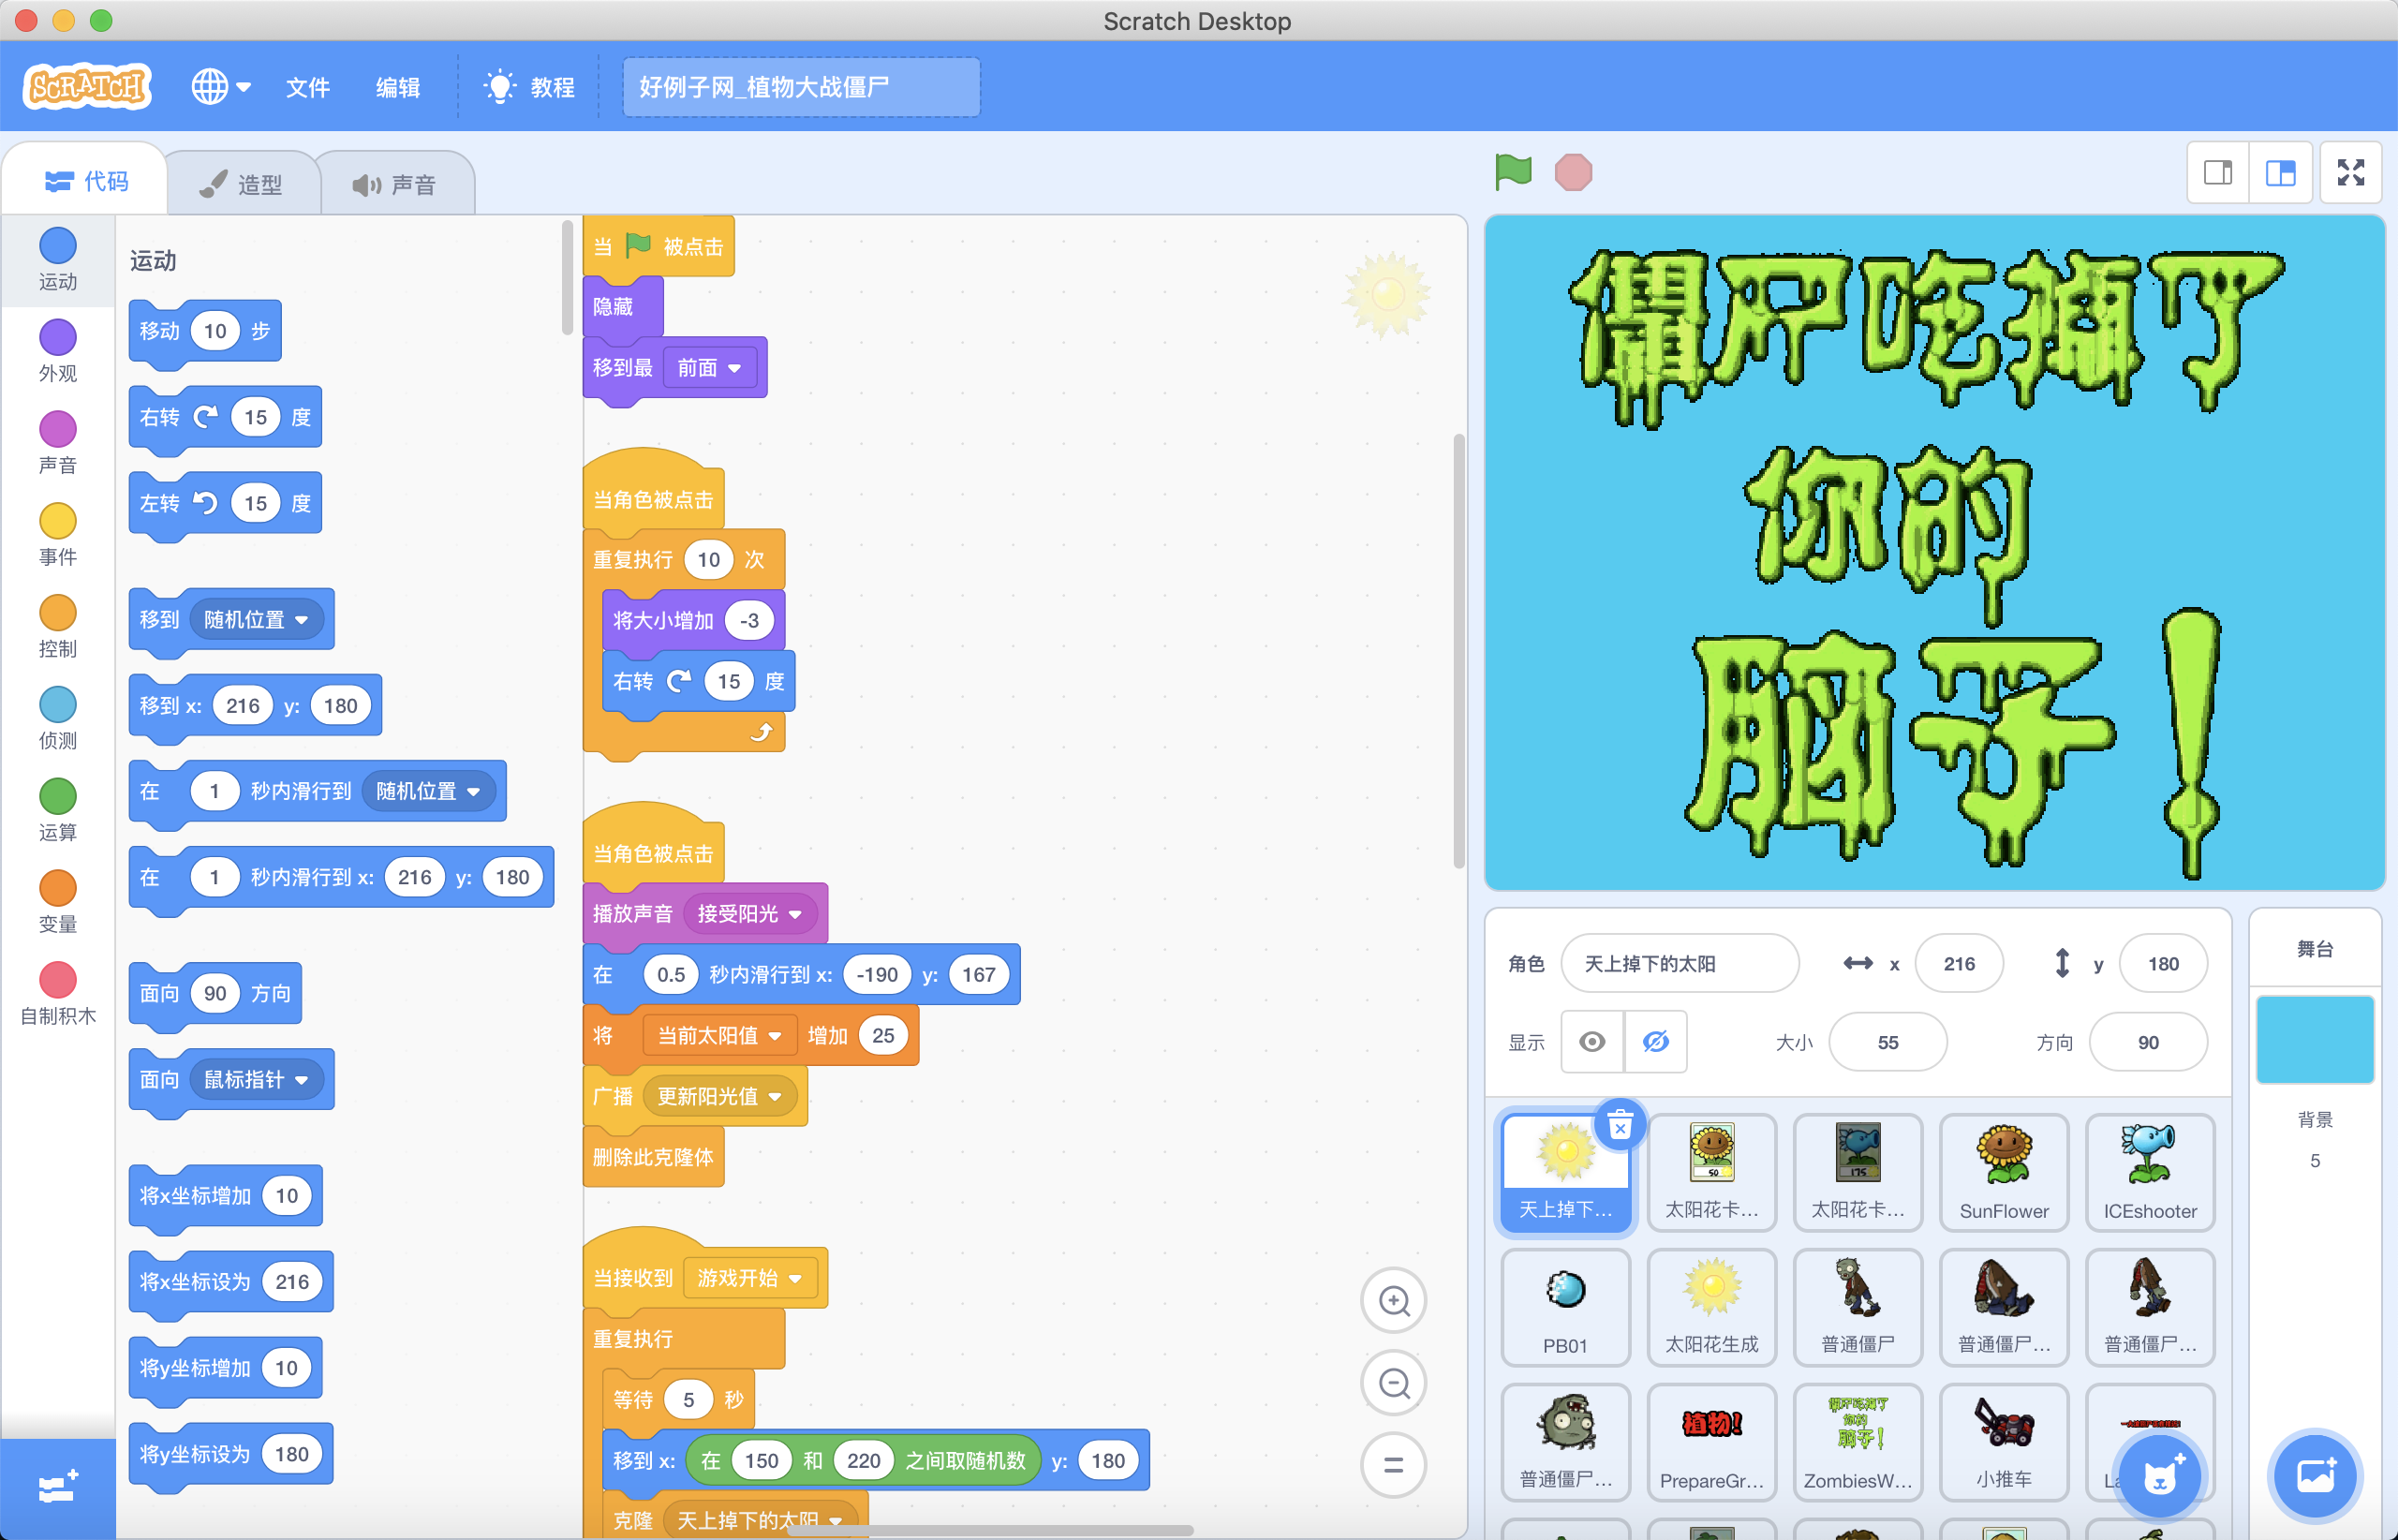Click the sprite x coordinate field

point(1958,964)
